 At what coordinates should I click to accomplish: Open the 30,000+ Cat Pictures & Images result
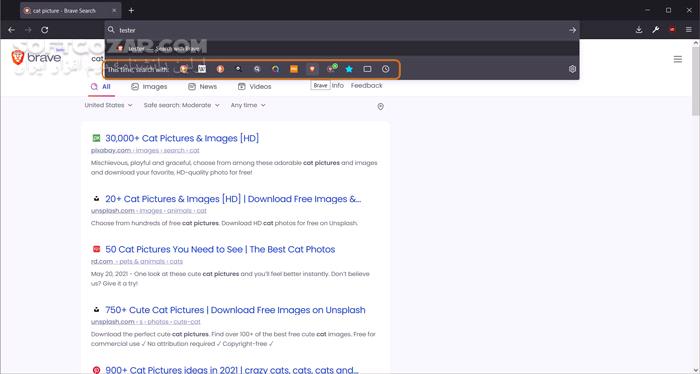(x=182, y=138)
